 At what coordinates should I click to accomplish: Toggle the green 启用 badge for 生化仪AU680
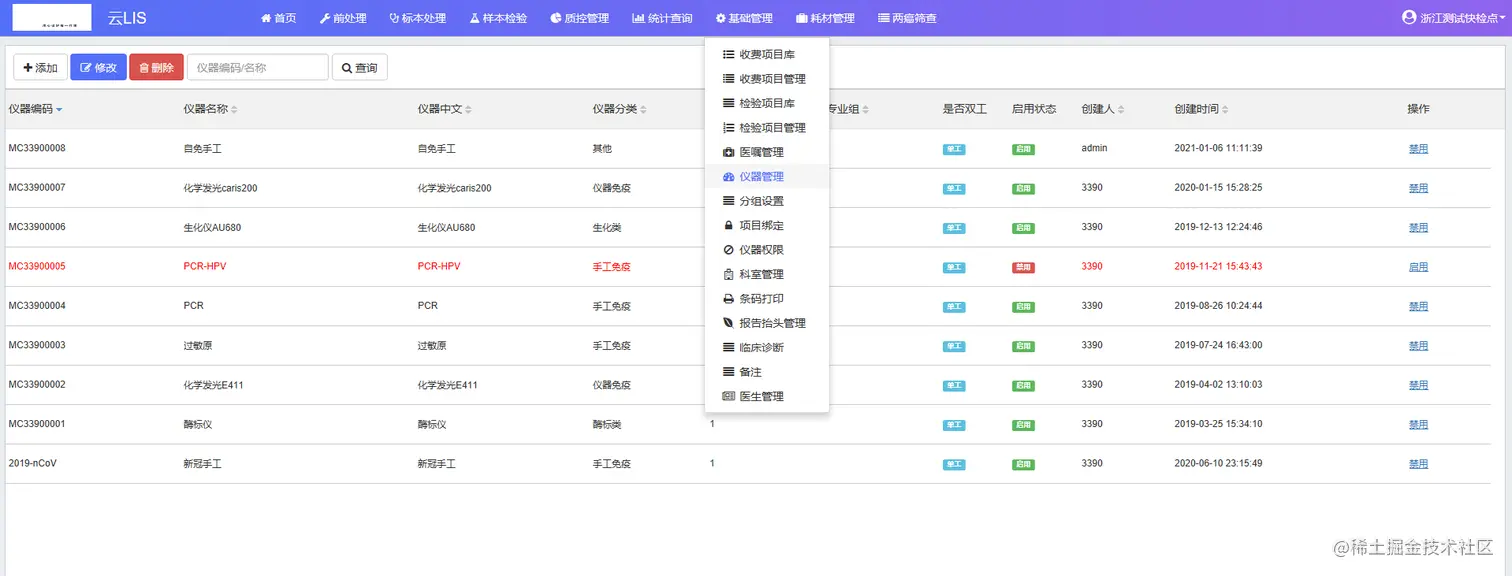1022,227
